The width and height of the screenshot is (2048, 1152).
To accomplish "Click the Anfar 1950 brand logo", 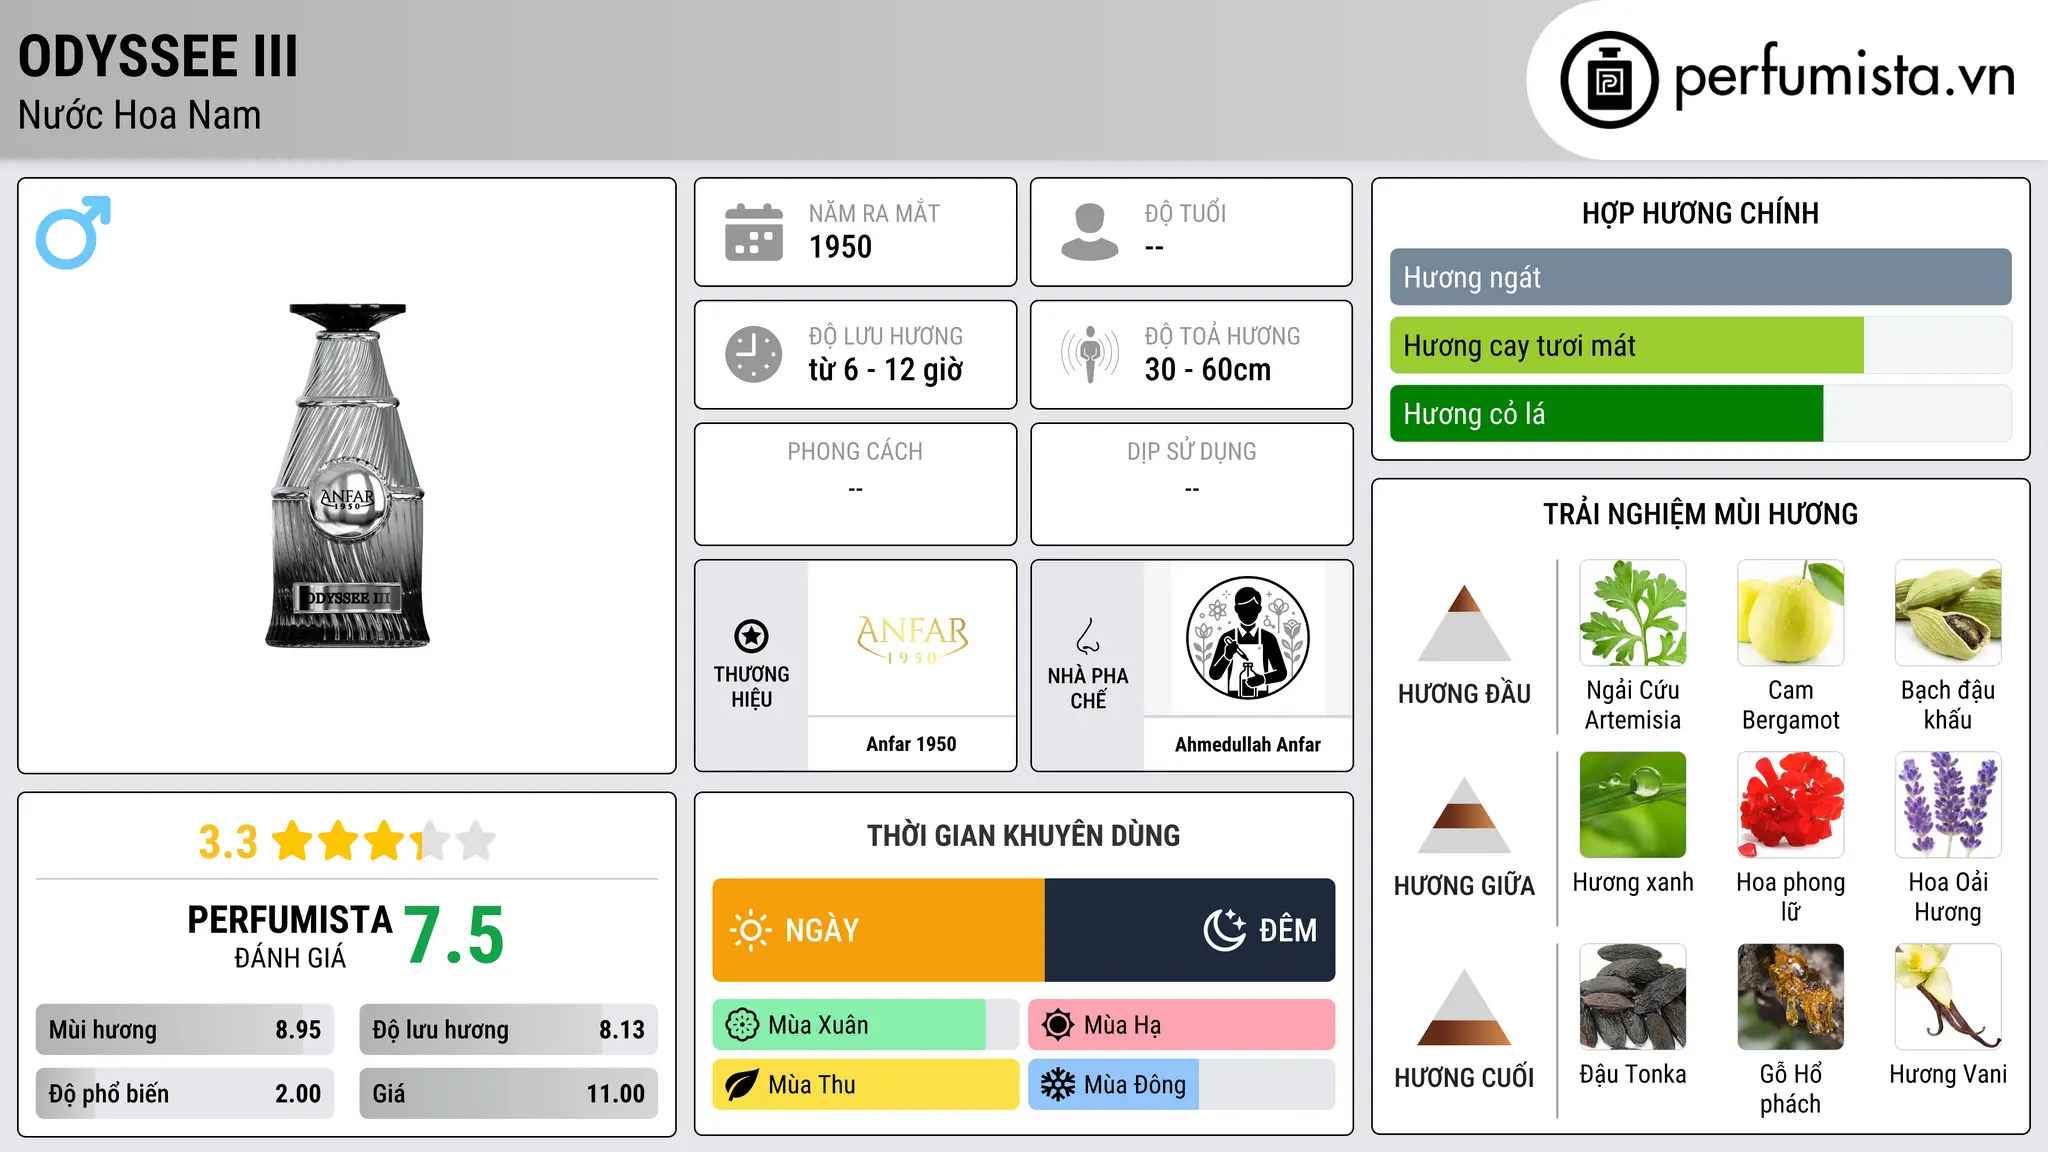I will coord(912,638).
